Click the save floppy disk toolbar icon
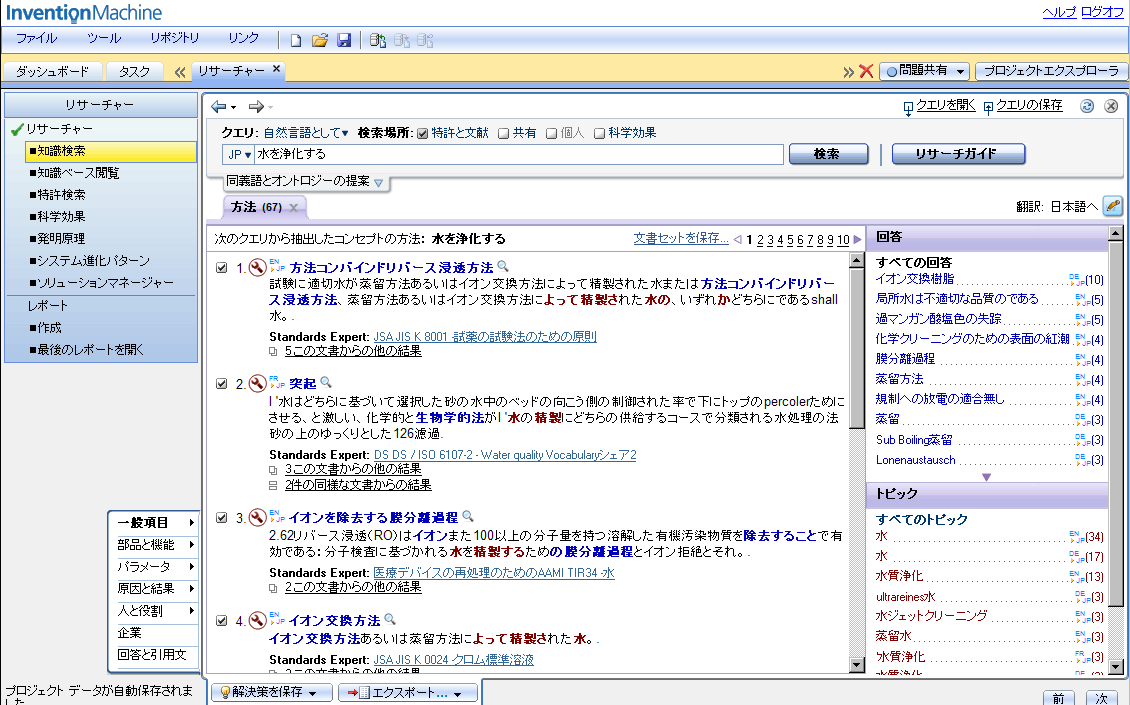The image size is (1130, 705). pos(344,40)
